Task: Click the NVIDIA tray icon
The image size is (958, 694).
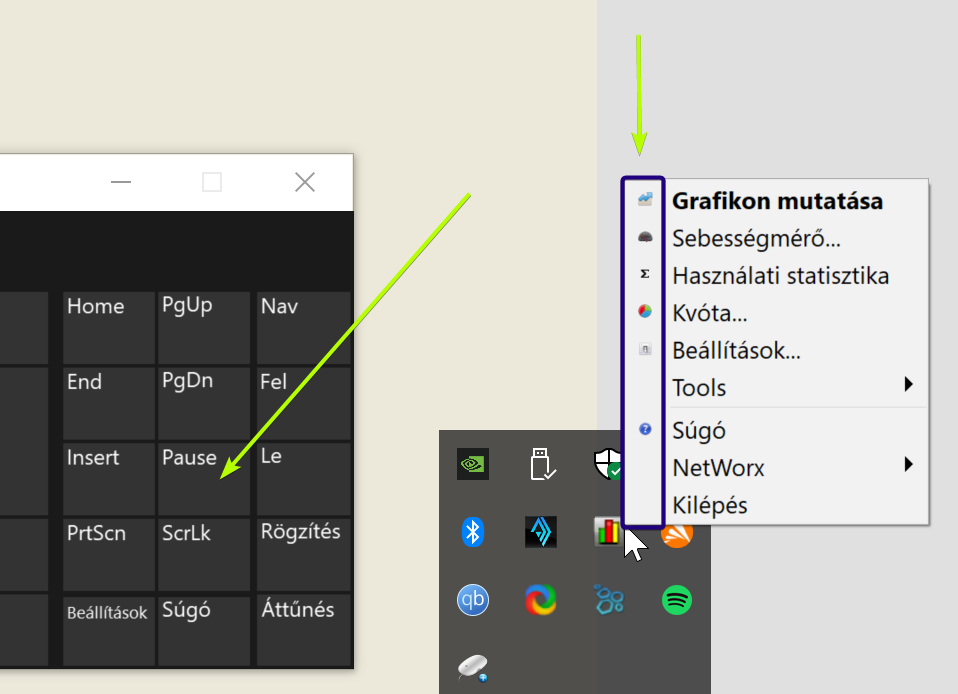Action: pos(473,465)
